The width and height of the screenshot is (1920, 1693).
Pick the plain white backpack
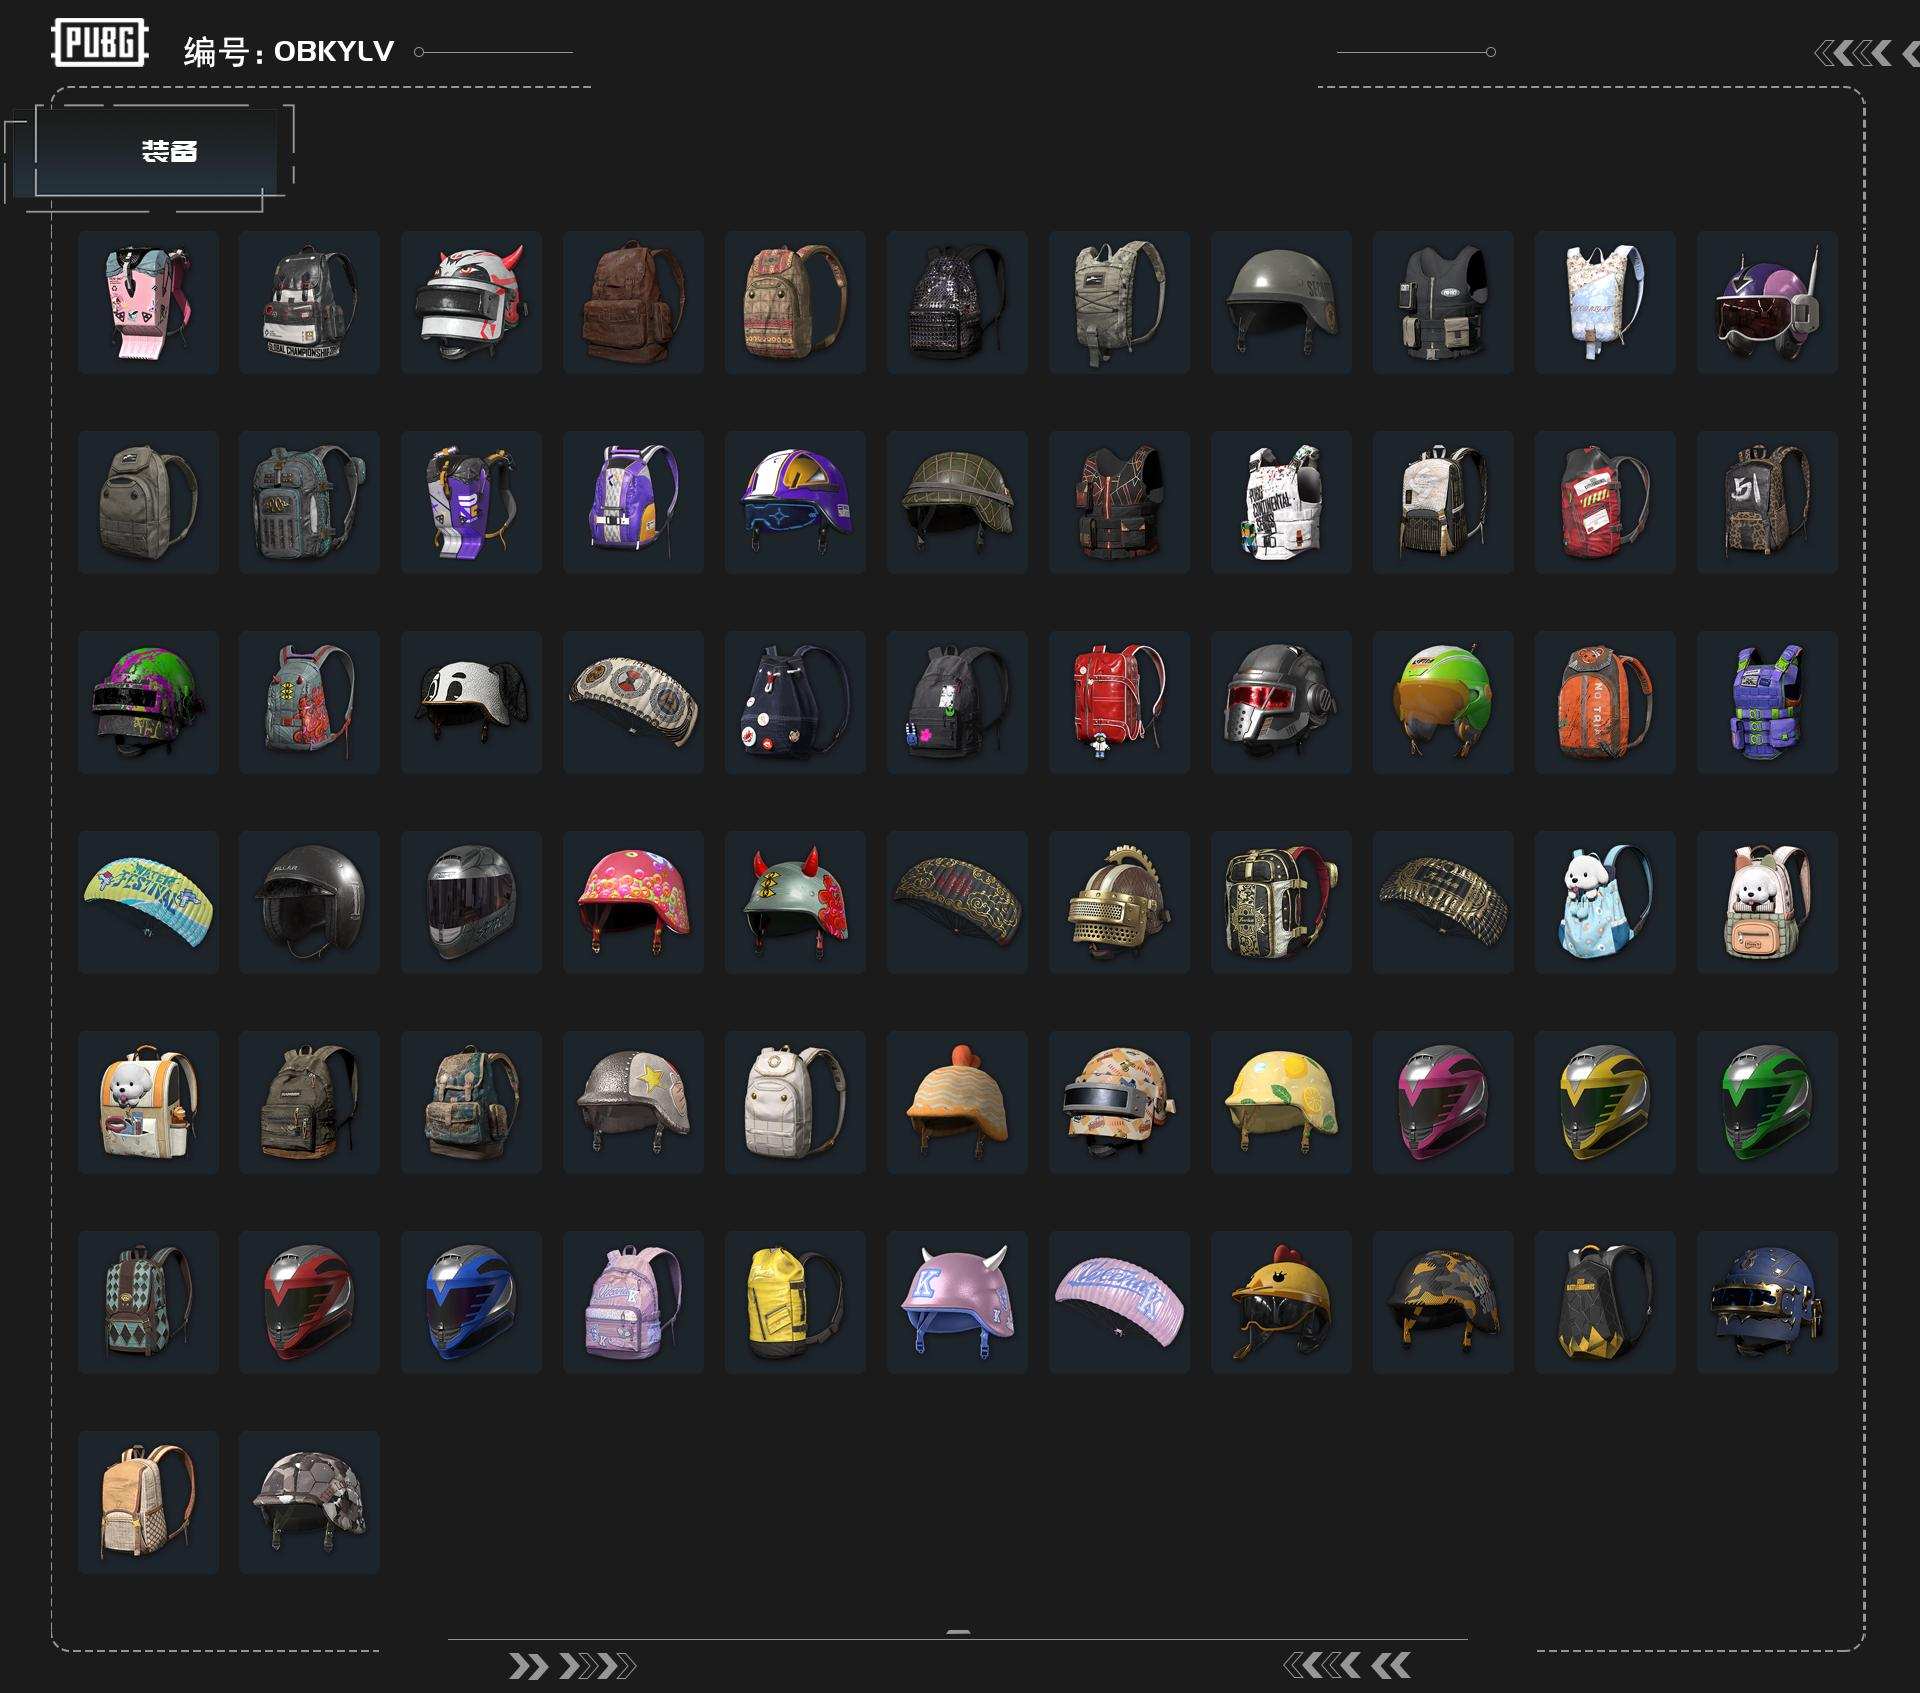(x=795, y=1102)
